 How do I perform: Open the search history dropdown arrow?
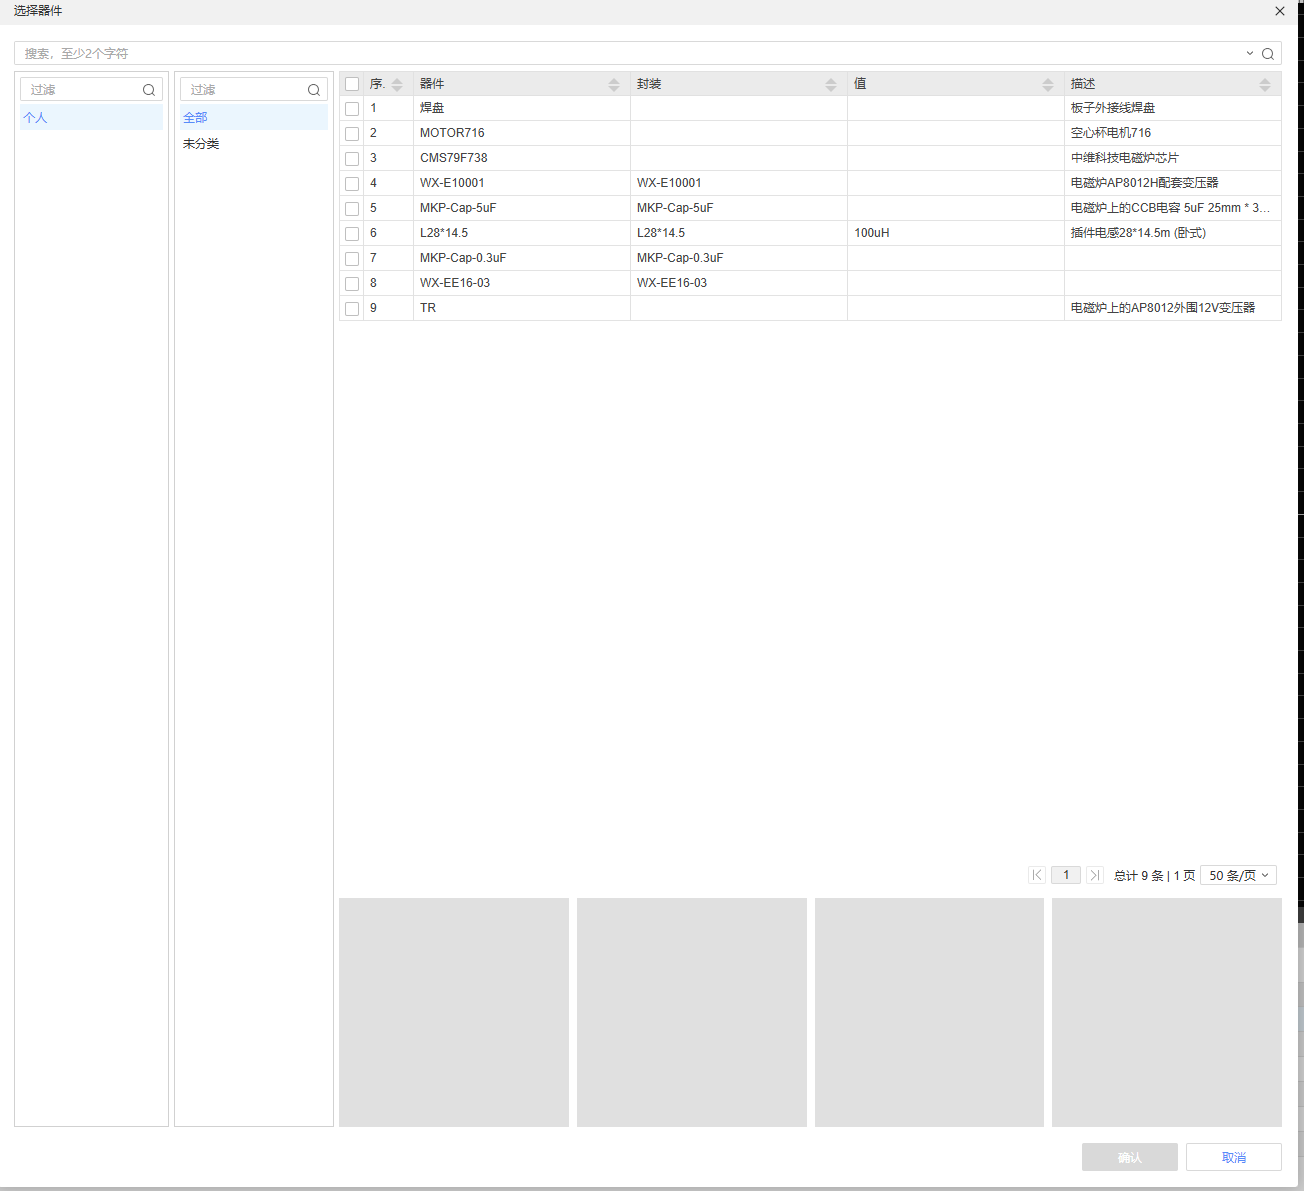(1249, 54)
